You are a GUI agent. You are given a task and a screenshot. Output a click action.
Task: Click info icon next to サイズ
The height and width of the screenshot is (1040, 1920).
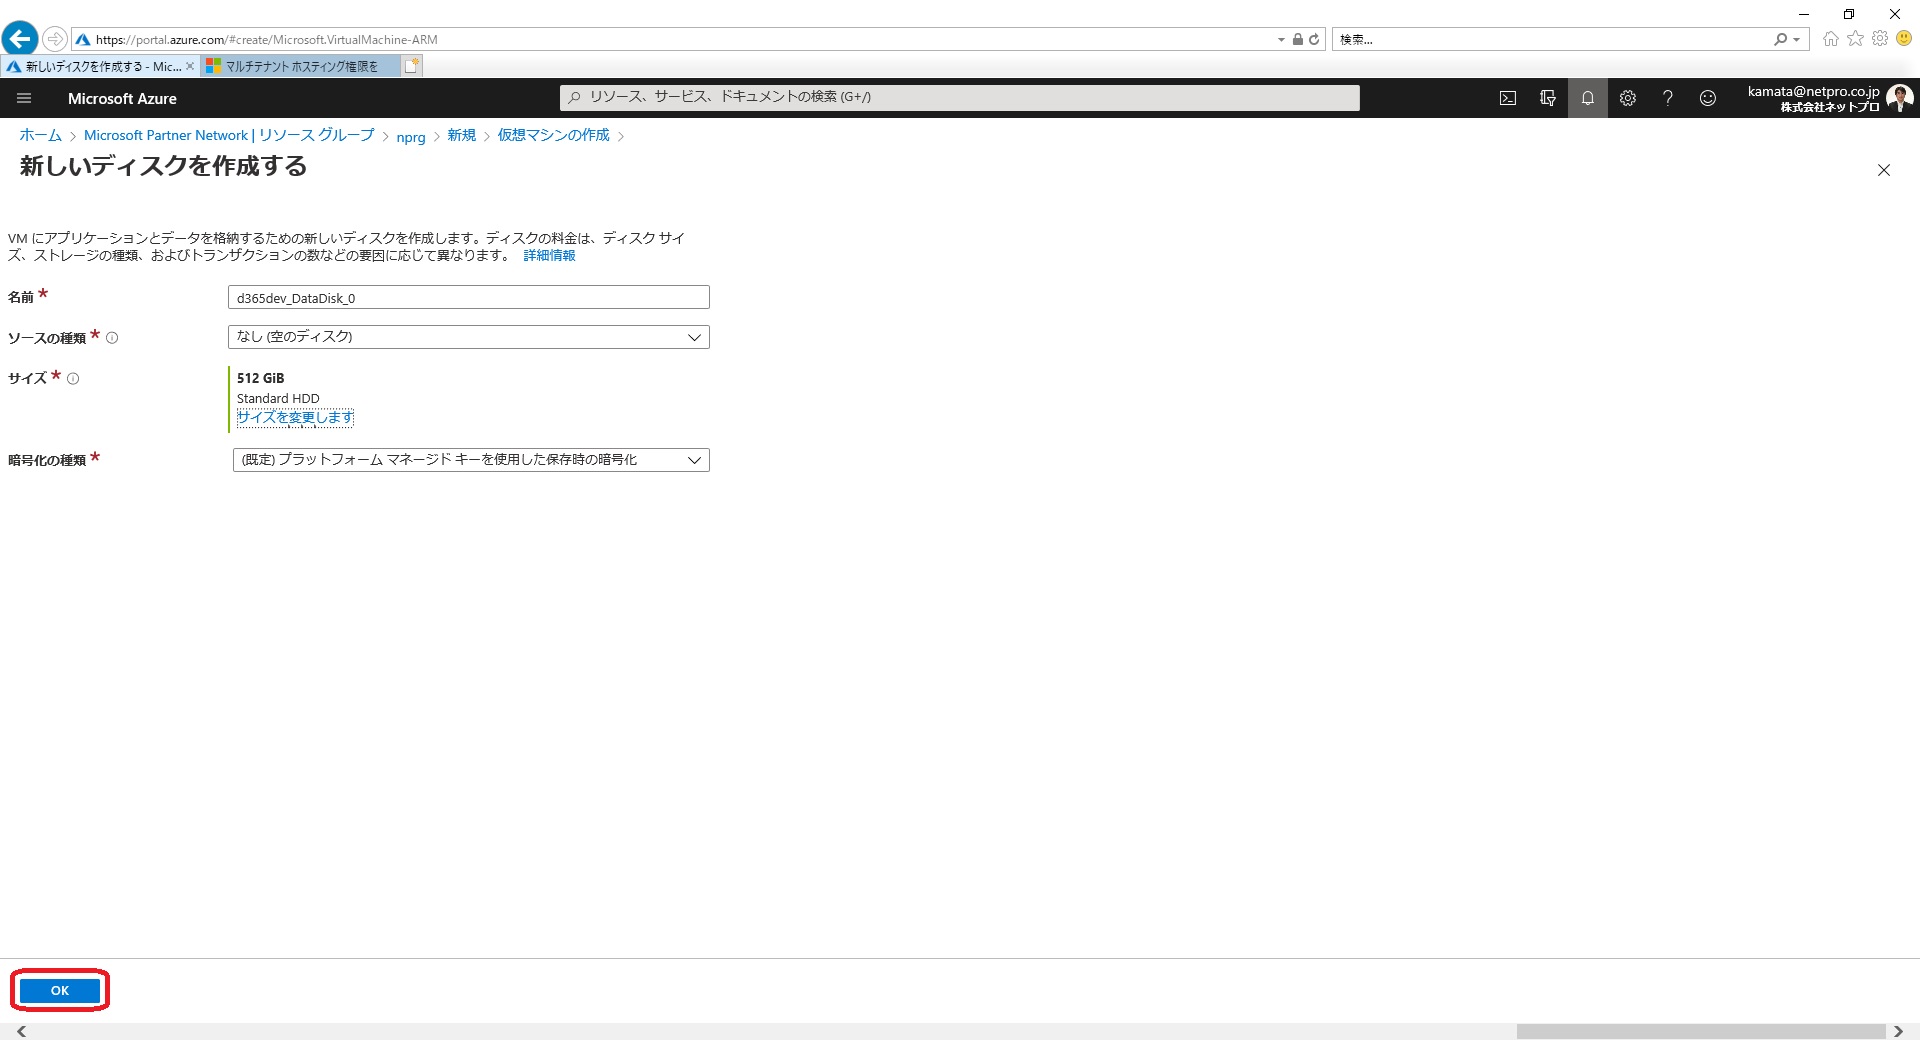pos(73,378)
